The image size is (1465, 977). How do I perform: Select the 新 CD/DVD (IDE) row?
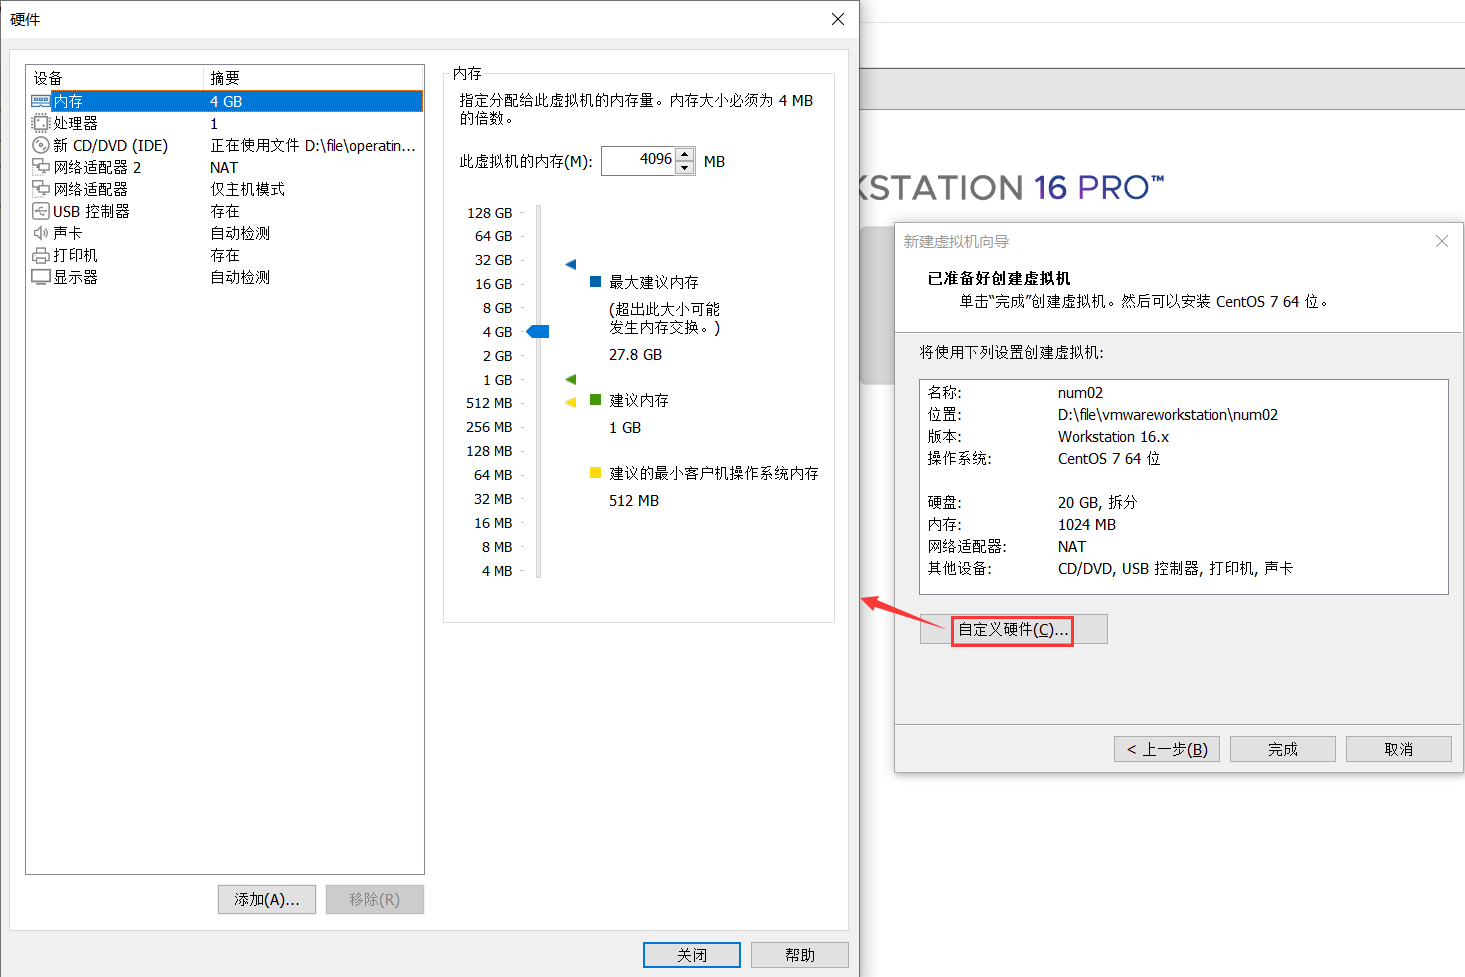pos(227,145)
